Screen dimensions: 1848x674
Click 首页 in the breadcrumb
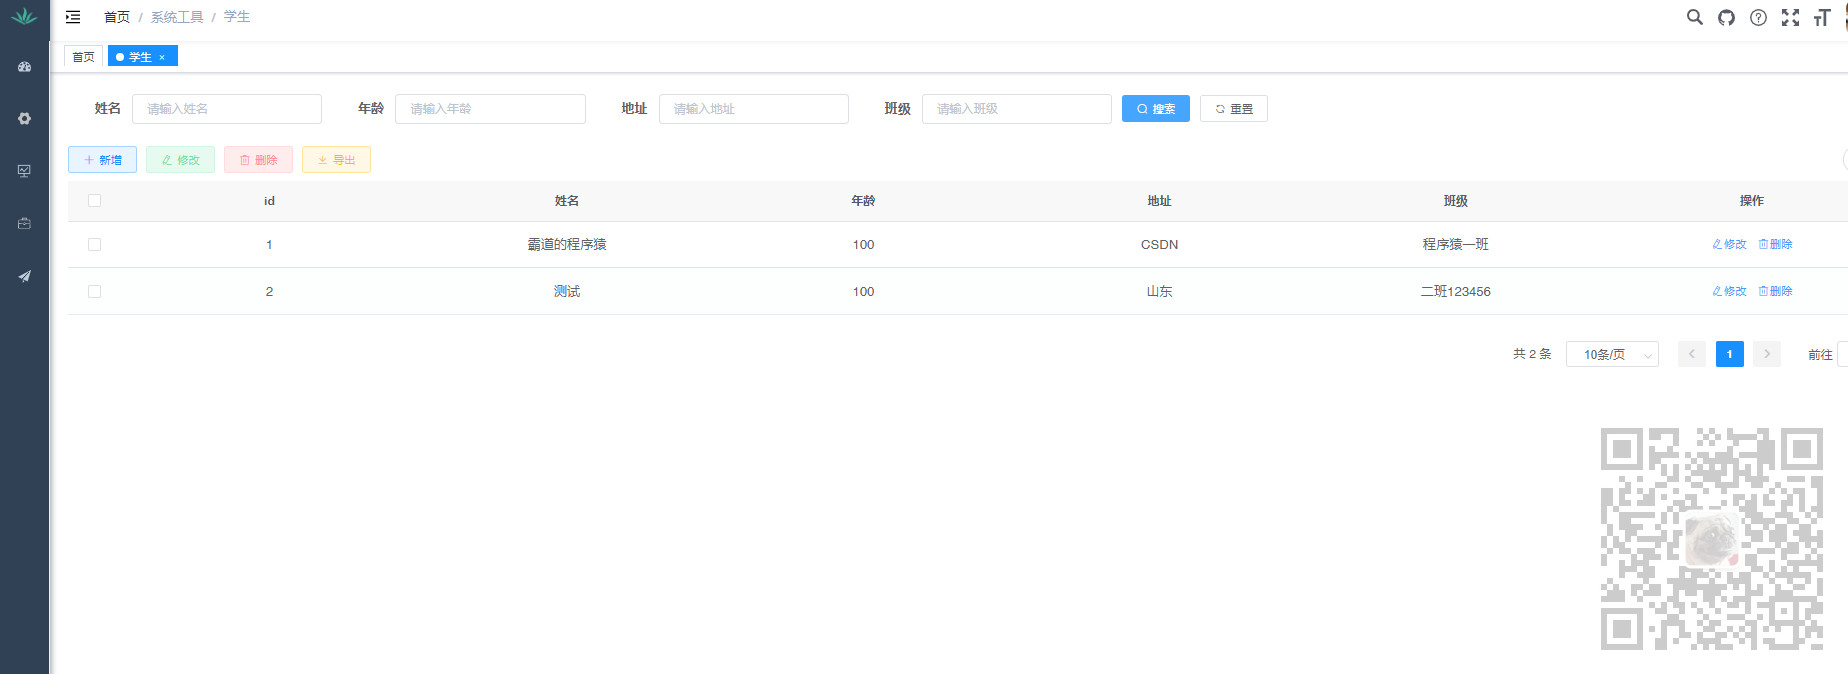click(x=117, y=17)
